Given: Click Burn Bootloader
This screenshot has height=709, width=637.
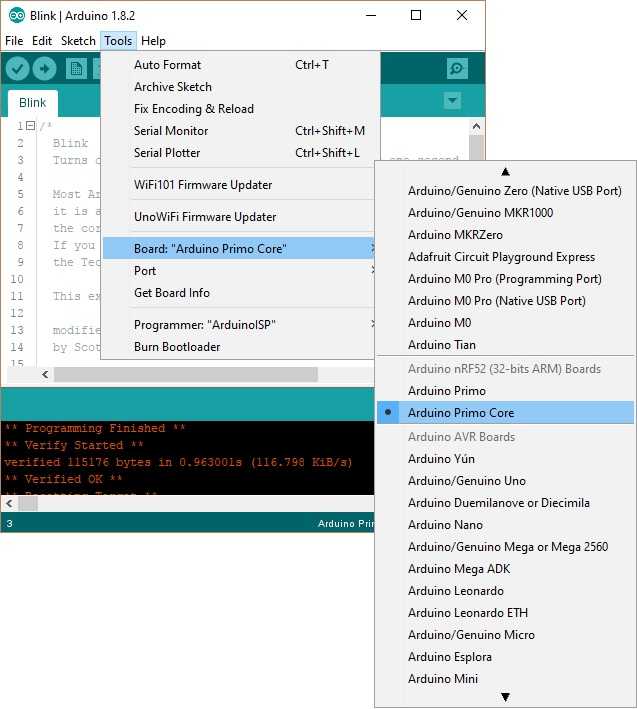Looking at the screenshot, I should point(177,347).
